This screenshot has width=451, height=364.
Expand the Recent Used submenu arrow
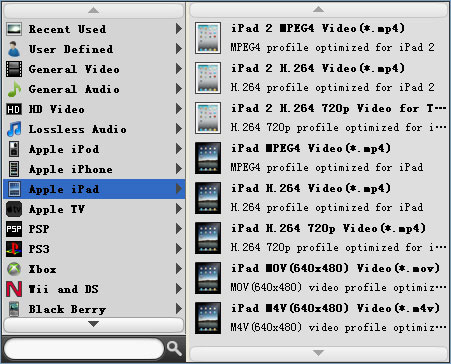(179, 29)
